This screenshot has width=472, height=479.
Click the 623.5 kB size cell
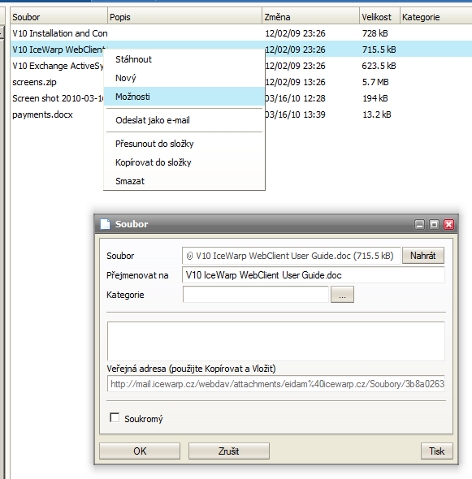point(379,66)
